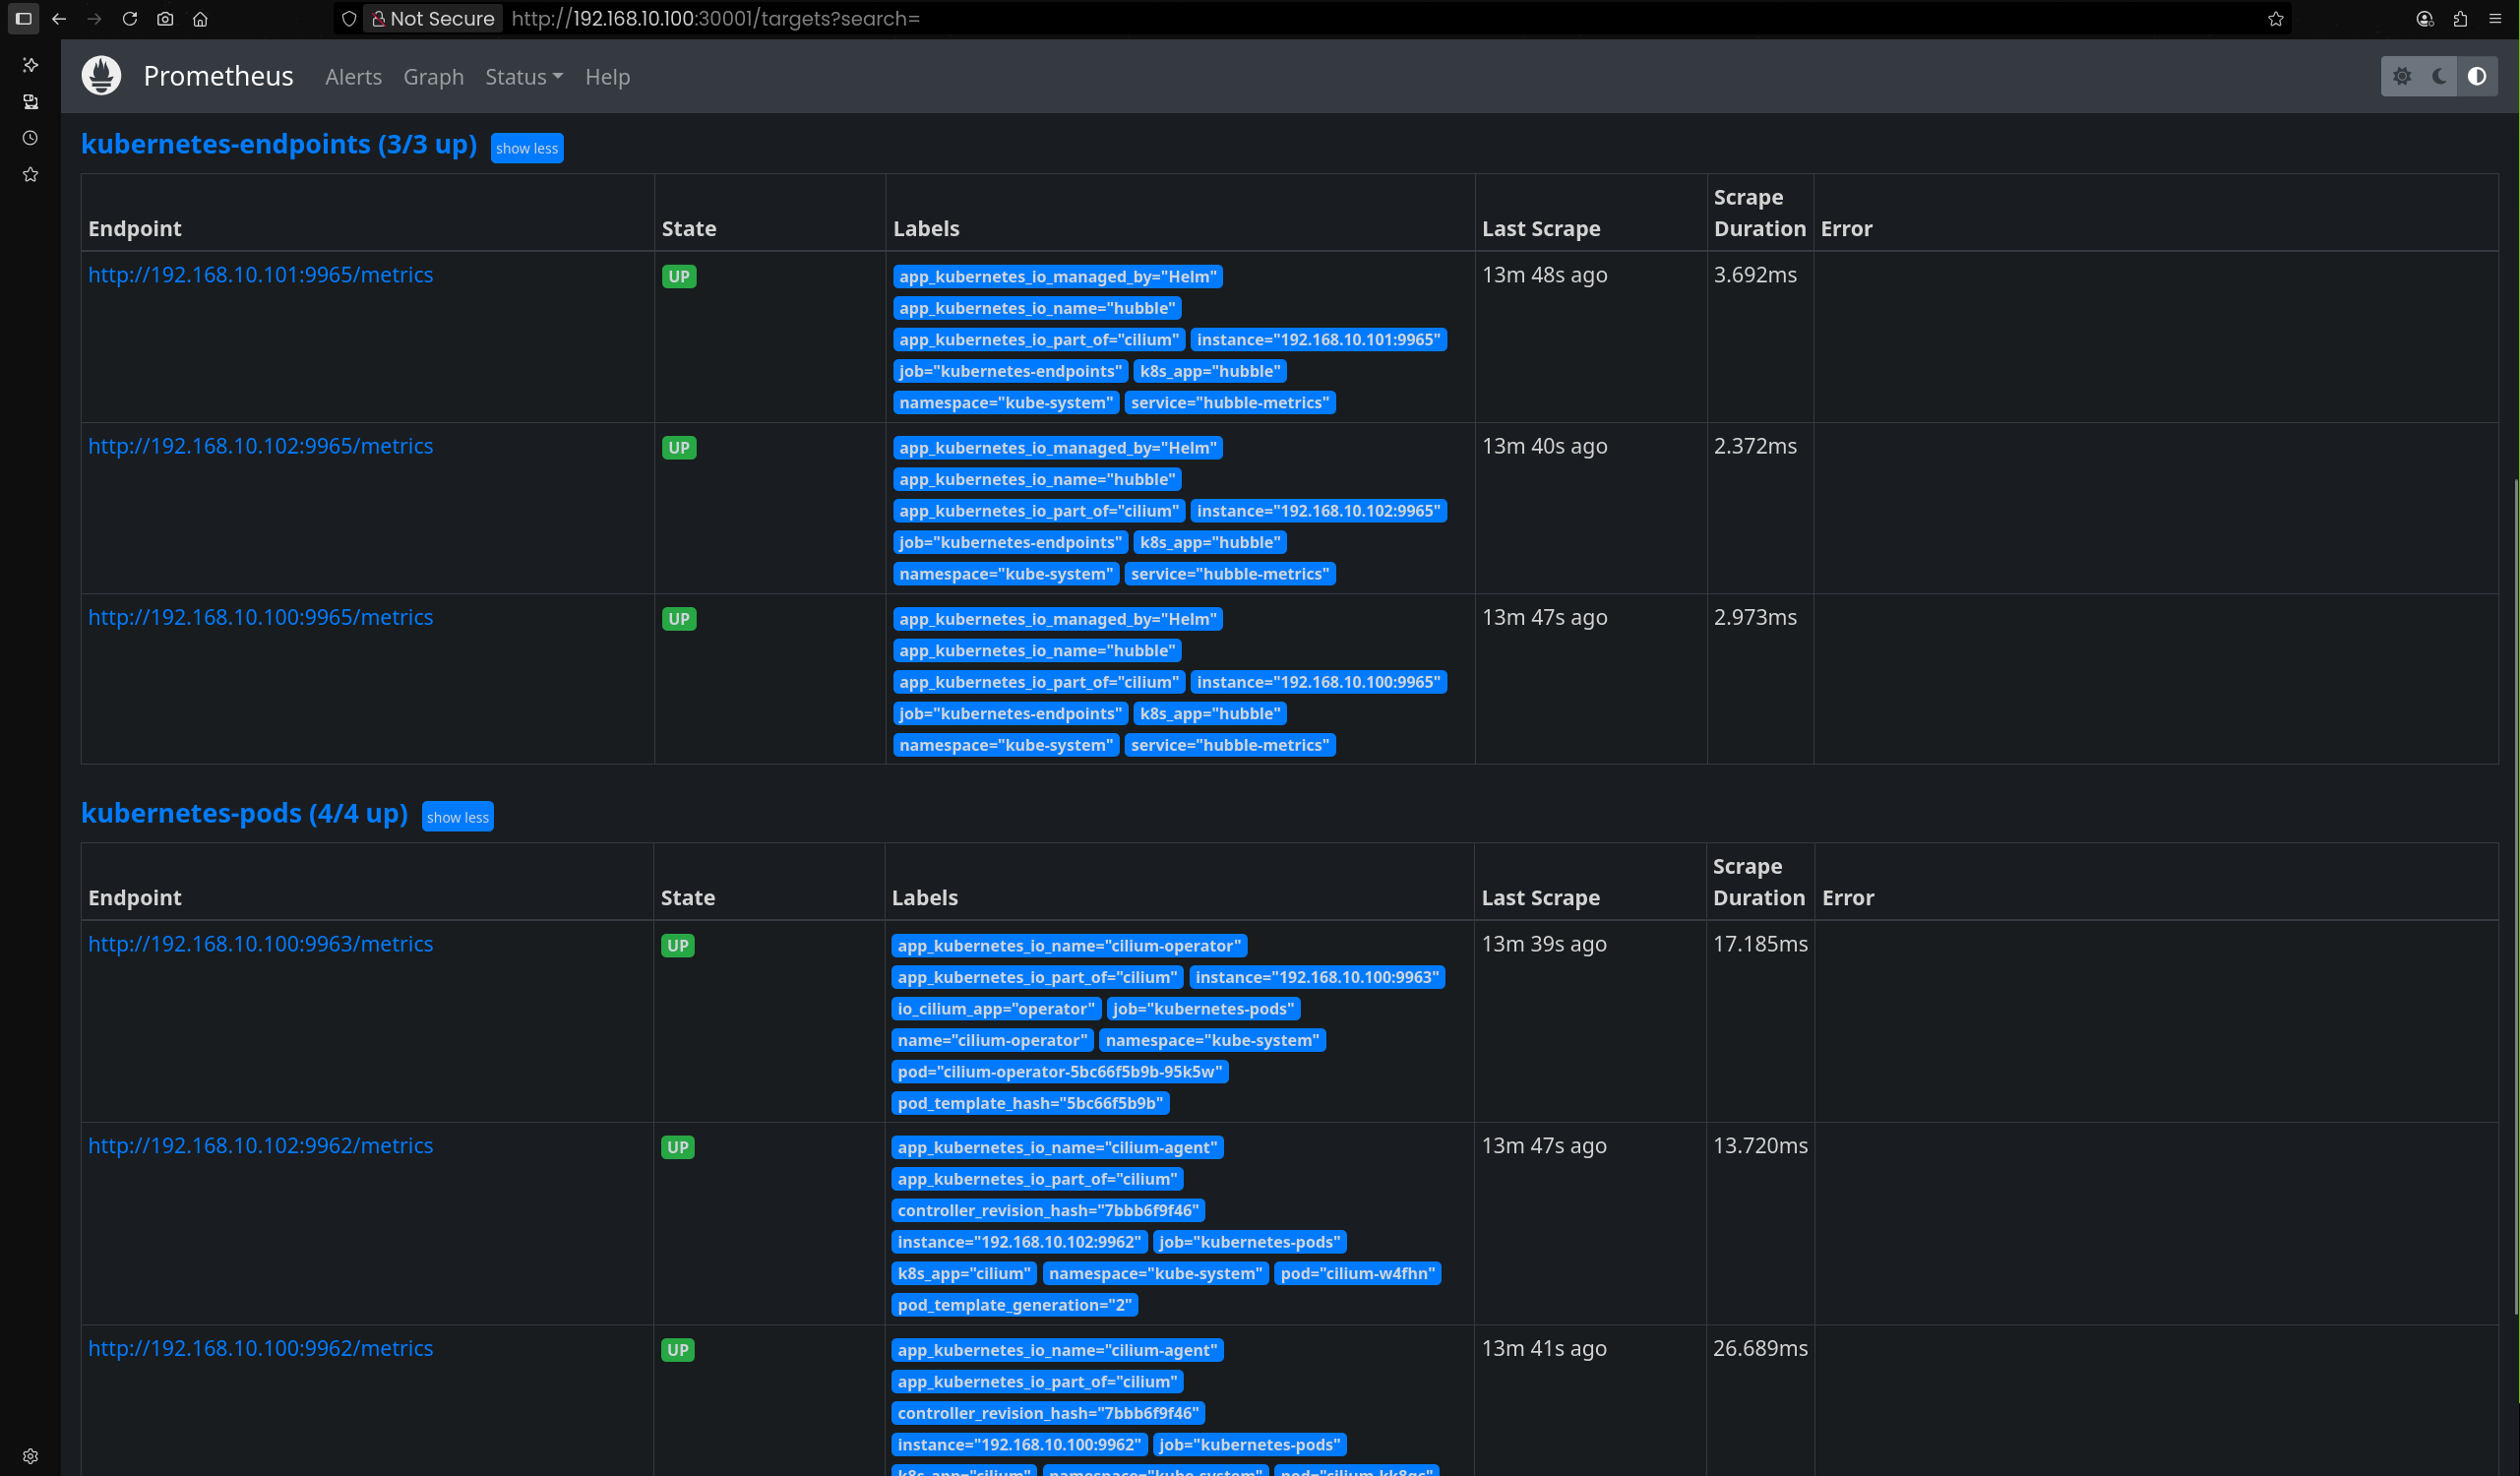
Task: Click label instance="192.168.10.100:9963"
Action: [x=1317, y=978]
